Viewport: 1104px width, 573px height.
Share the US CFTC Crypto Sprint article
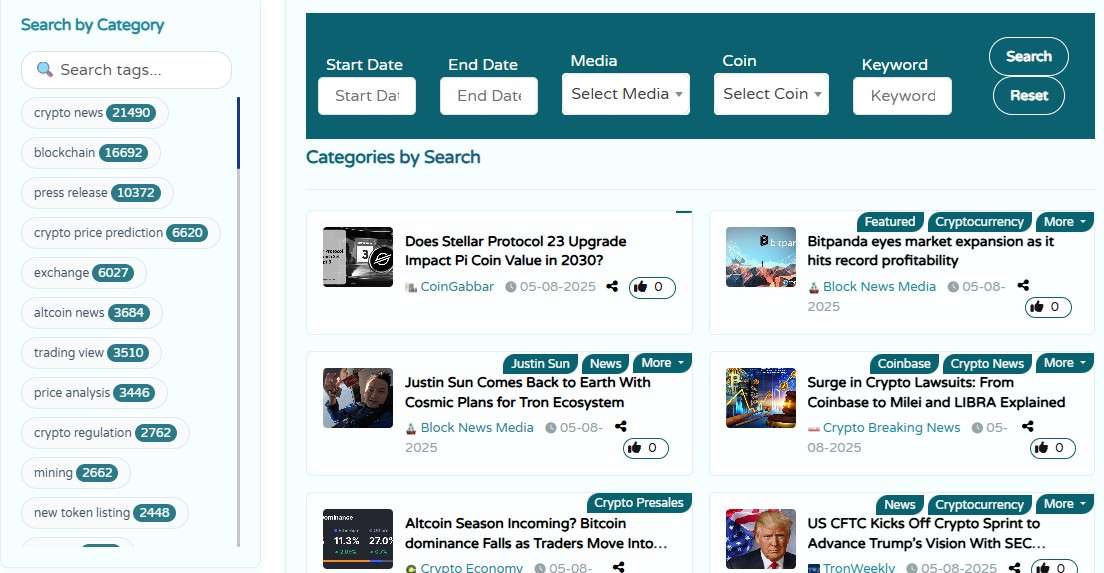1015,567
